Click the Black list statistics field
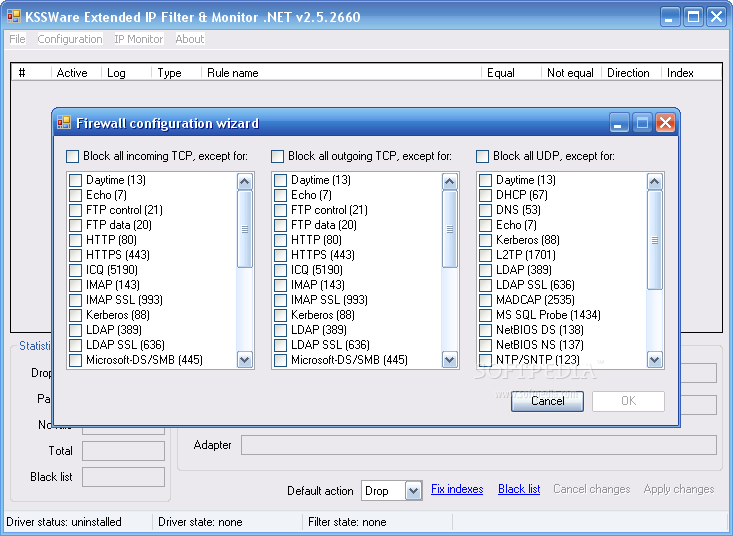This screenshot has width=733, height=536. click(x=123, y=477)
